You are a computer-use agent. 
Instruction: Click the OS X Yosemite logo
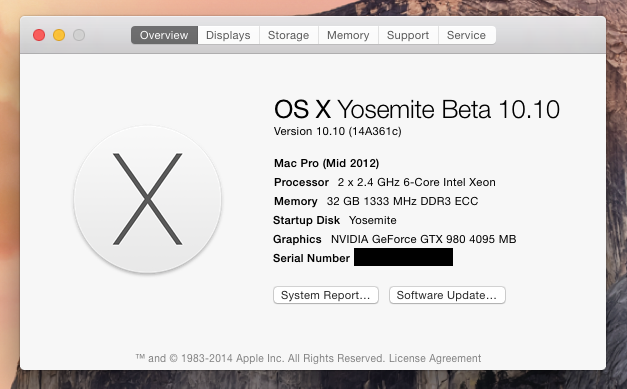148,199
